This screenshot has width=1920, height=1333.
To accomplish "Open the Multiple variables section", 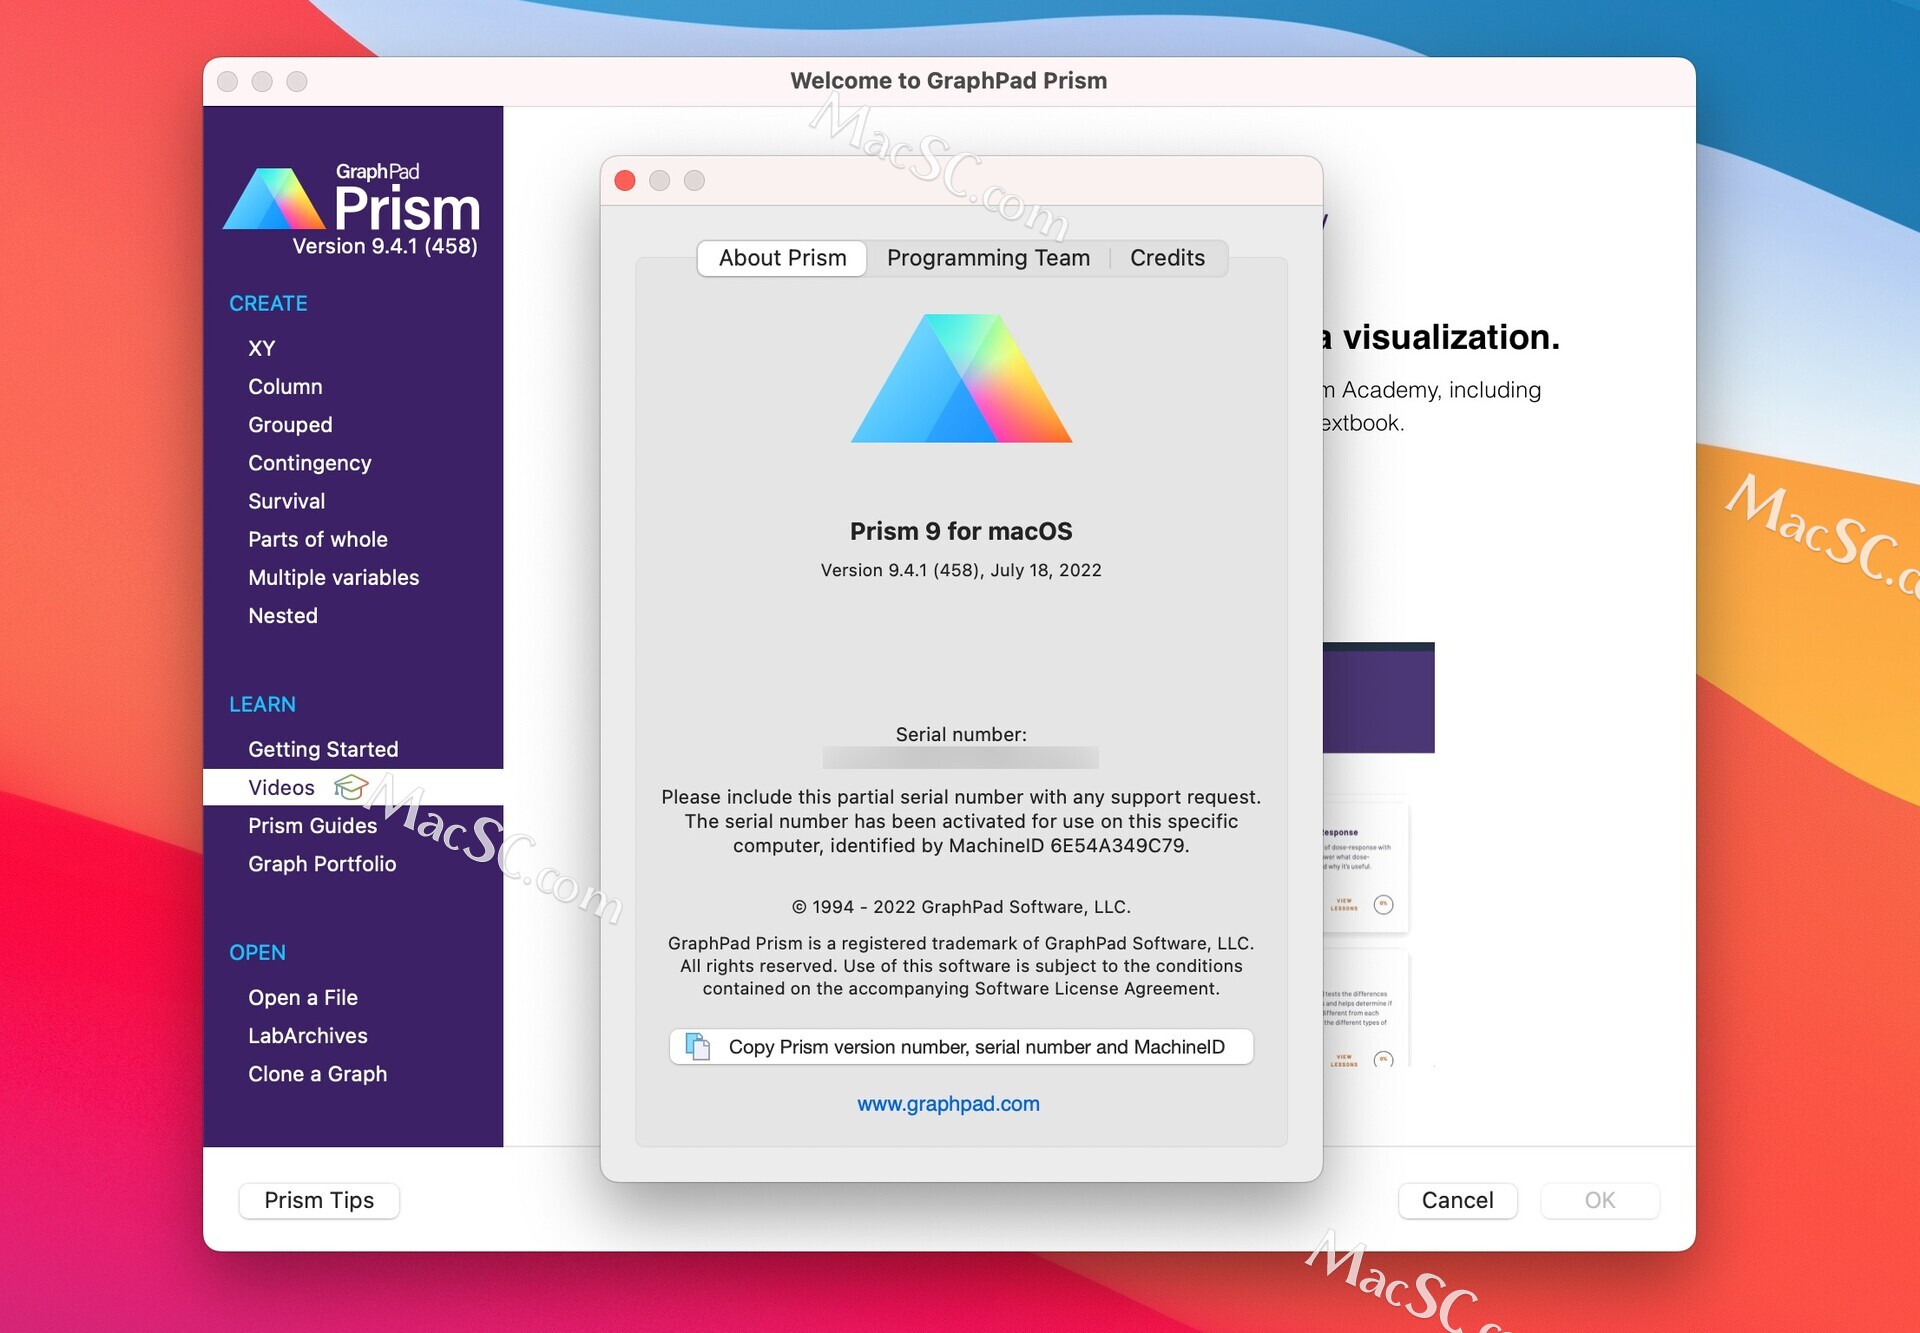I will (333, 577).
